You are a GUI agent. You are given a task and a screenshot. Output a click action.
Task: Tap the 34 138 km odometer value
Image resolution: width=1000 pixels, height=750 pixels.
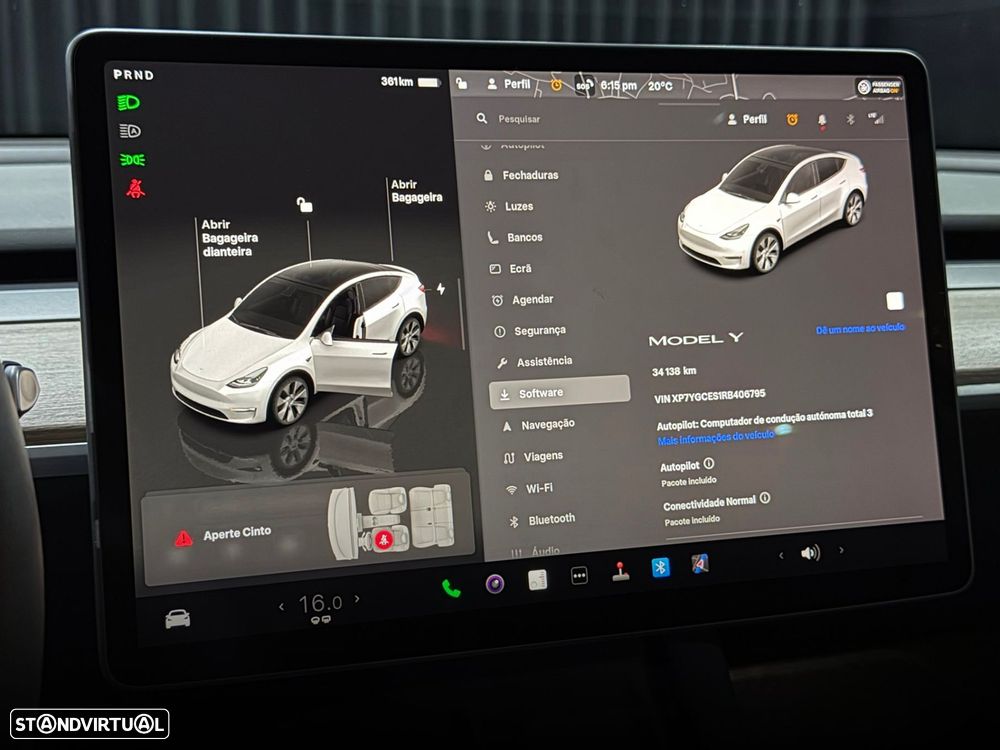pyautogui.click(x=674, y=371)
